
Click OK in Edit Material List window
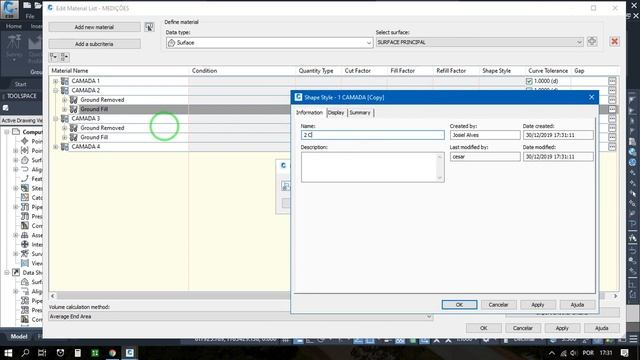[x=483, y=328]
